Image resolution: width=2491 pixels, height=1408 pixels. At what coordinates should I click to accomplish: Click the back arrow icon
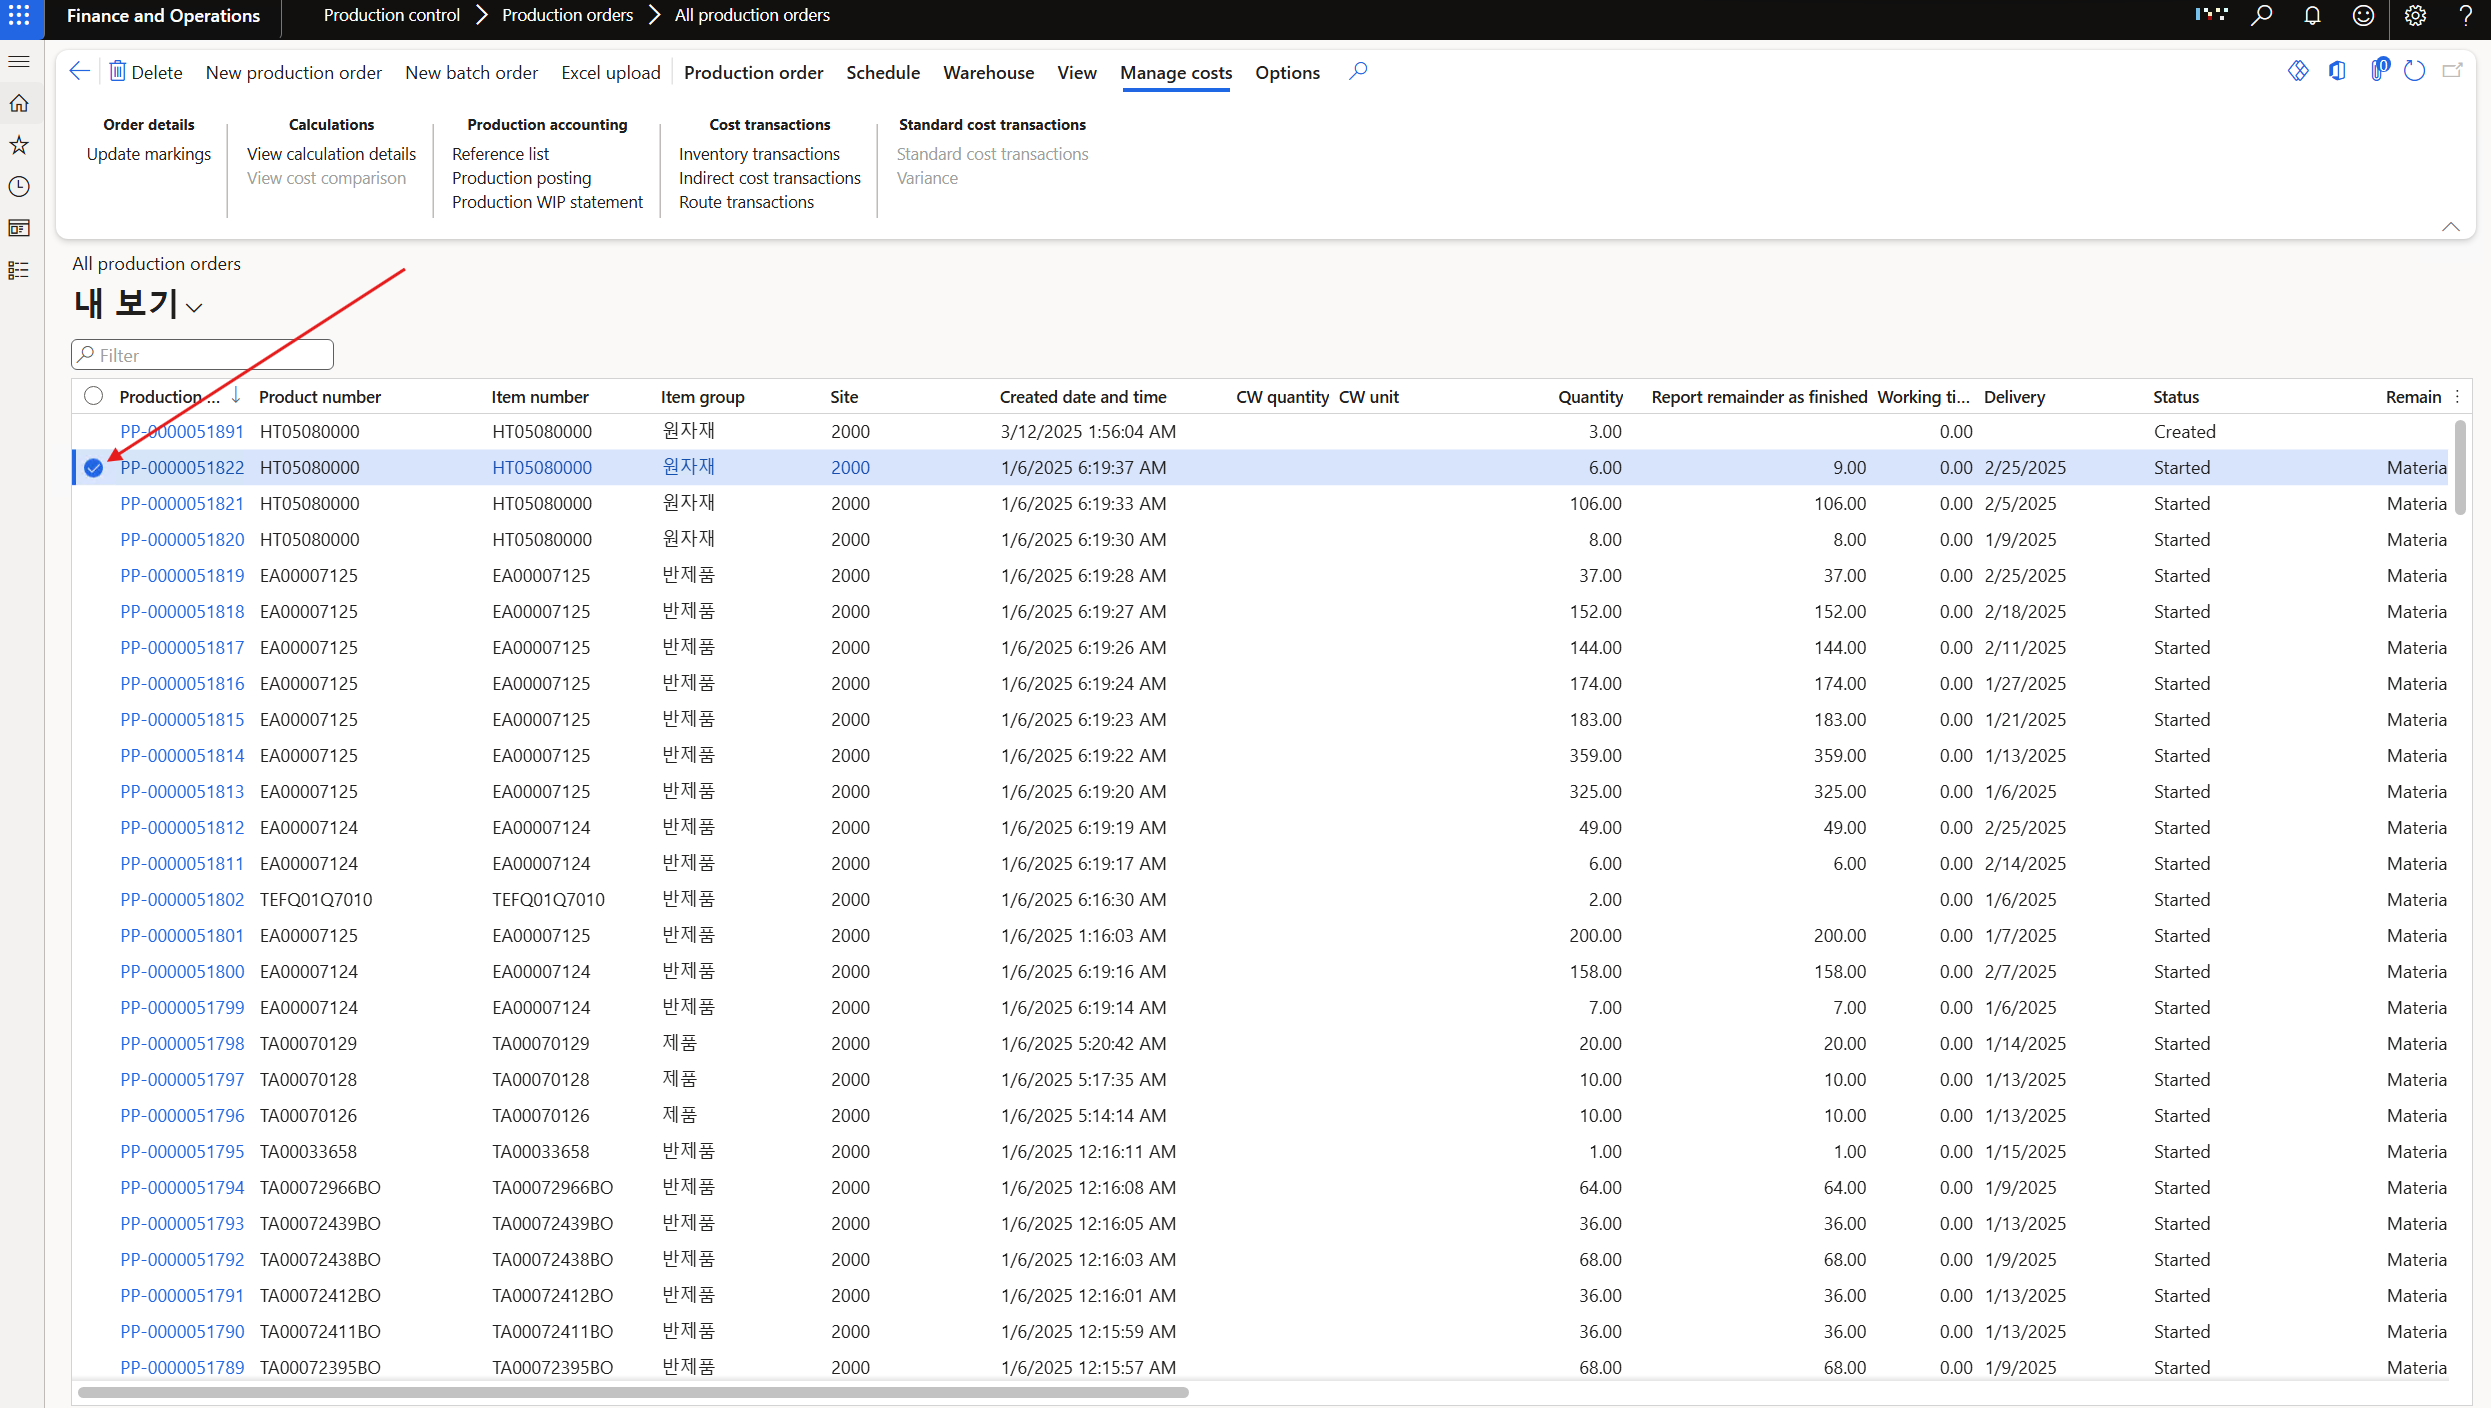coord(80,72)
